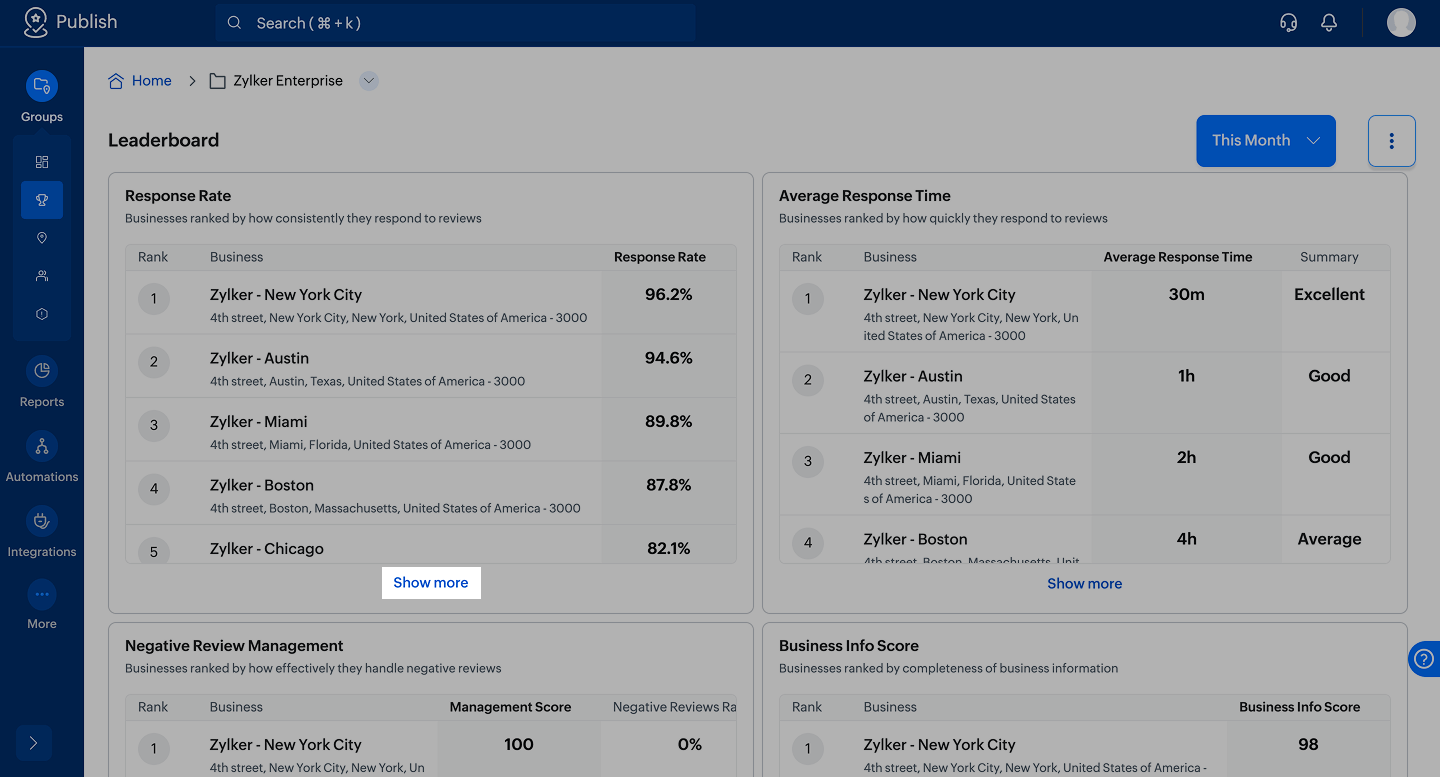This screenshot has width=1440, height=777.
Task: Click Show more under Response Rate
Action: click(431, 583)
